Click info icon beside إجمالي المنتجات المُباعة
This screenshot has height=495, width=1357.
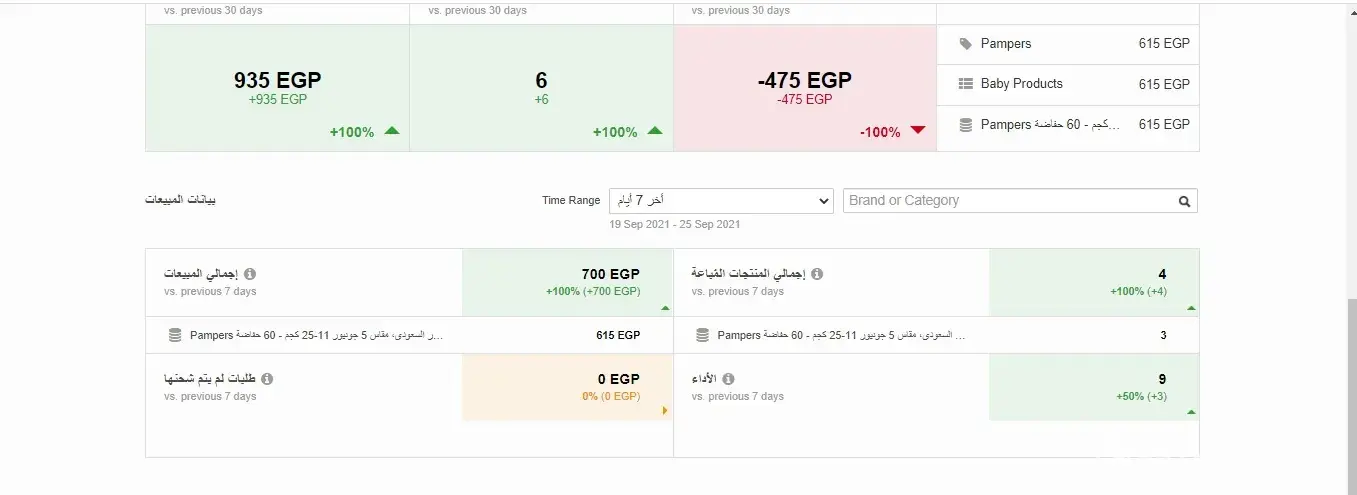[817, 274]
